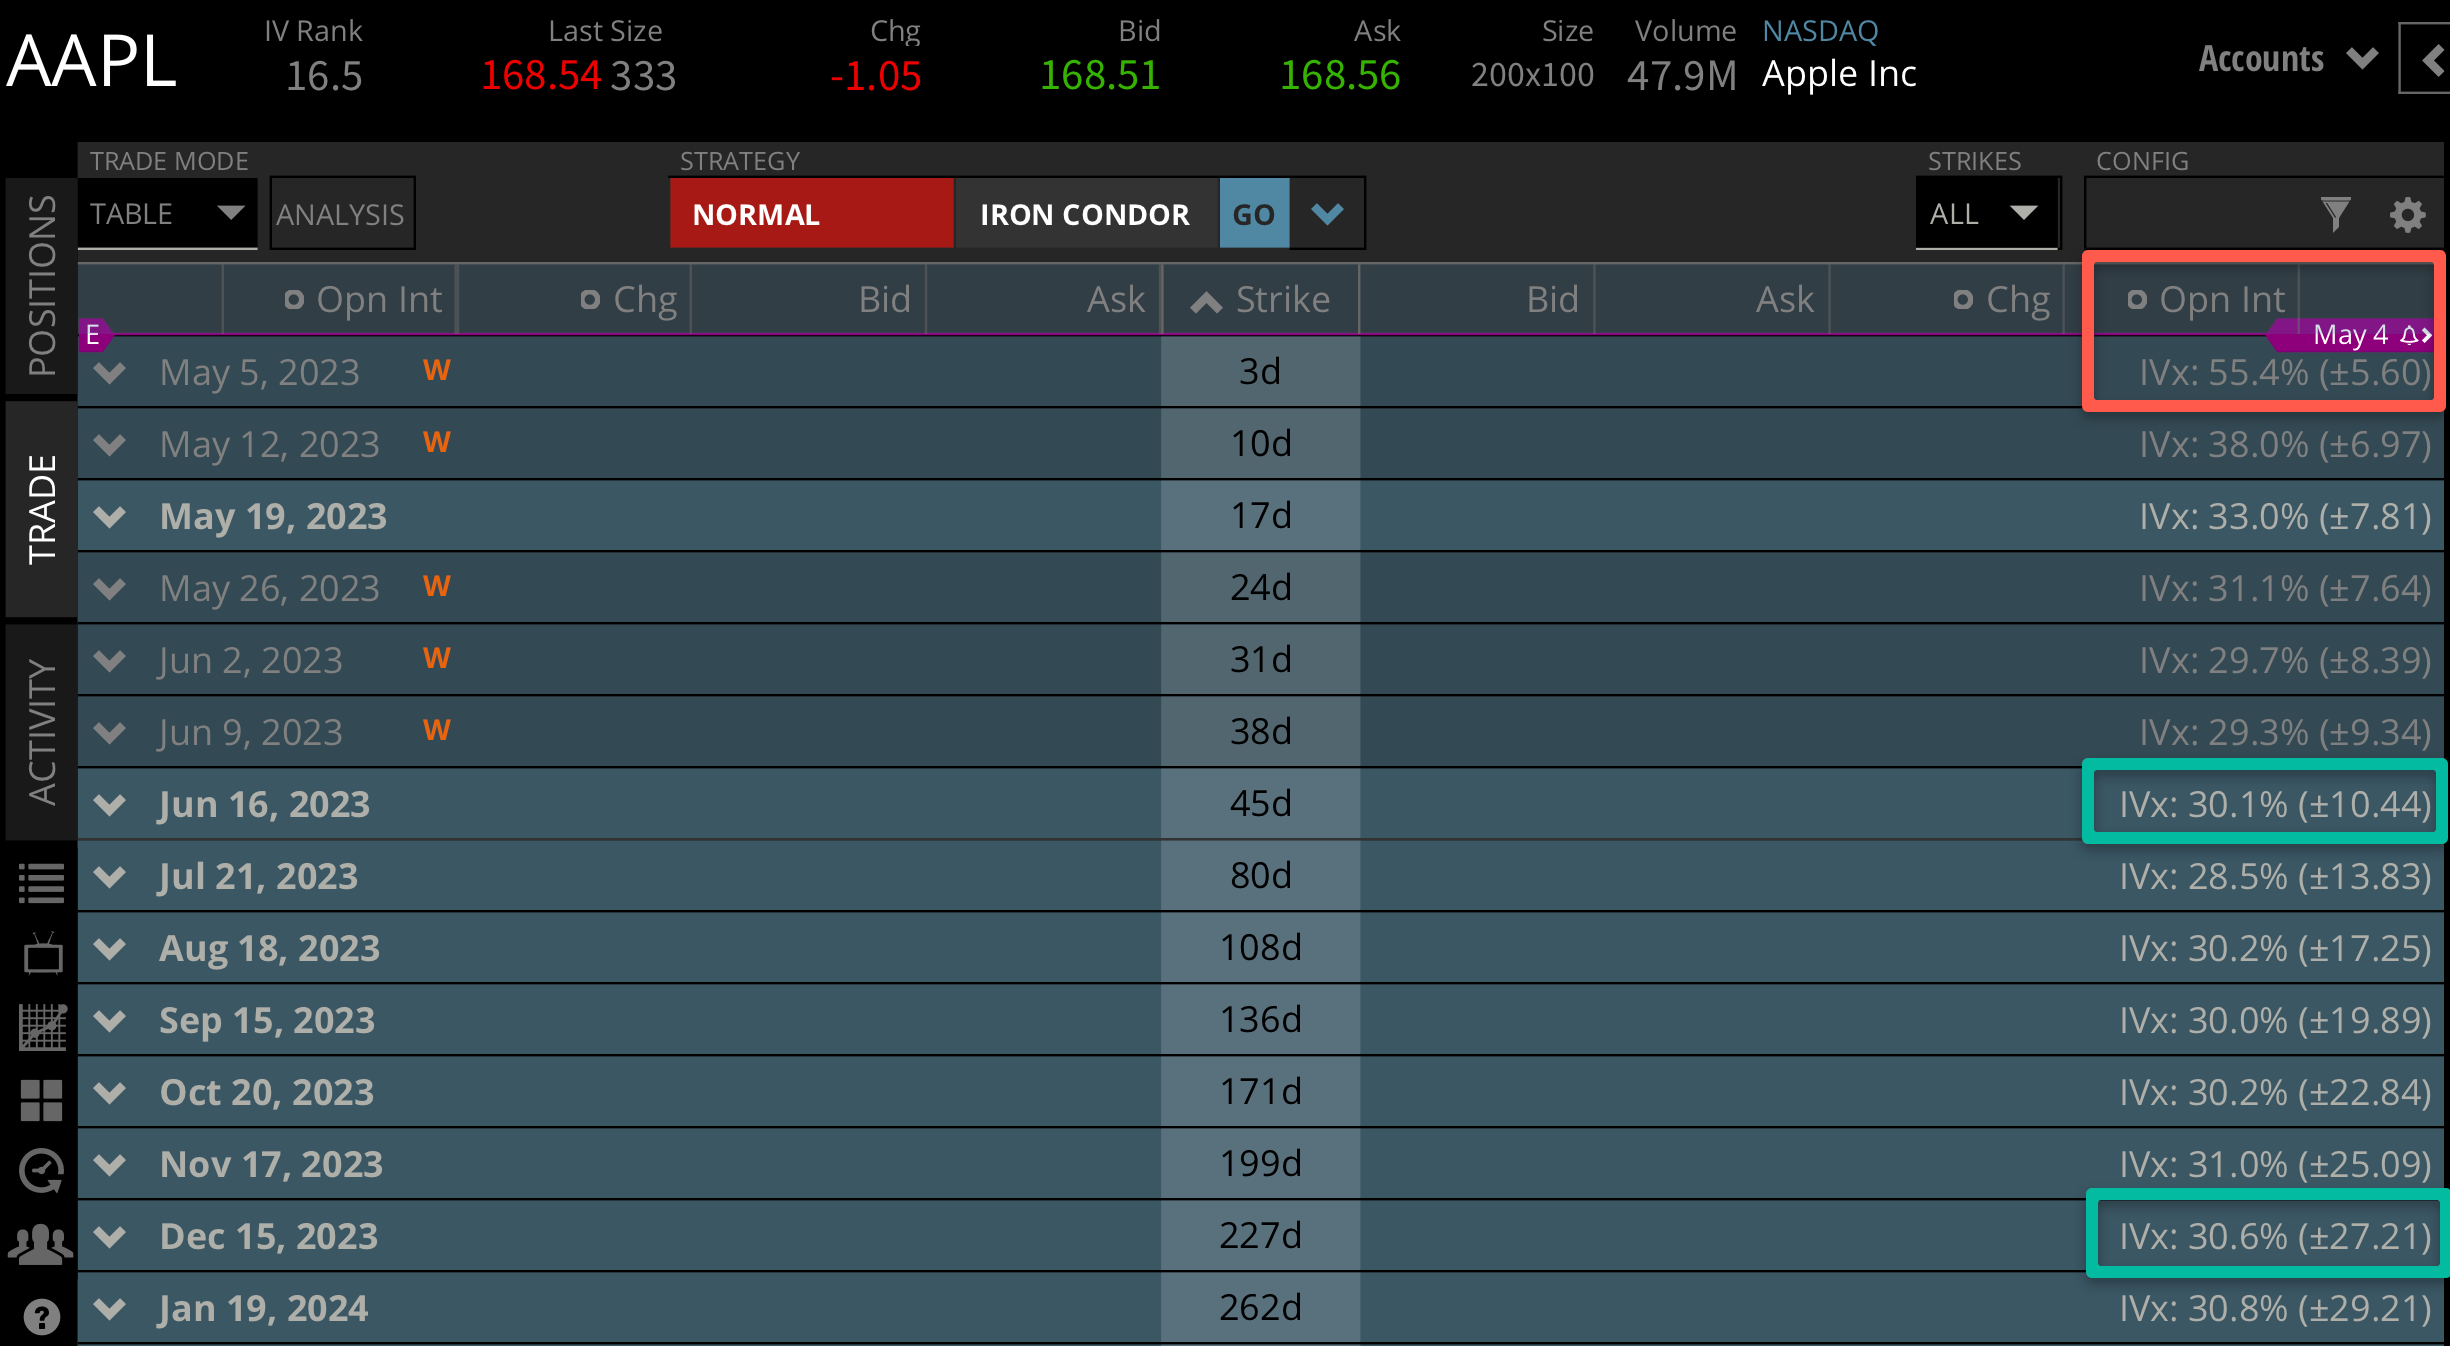2450x1346 pixels.
Task: Open the TABLE trade mode dropdown
Action: pyautogui.click(x=166, y=213)
